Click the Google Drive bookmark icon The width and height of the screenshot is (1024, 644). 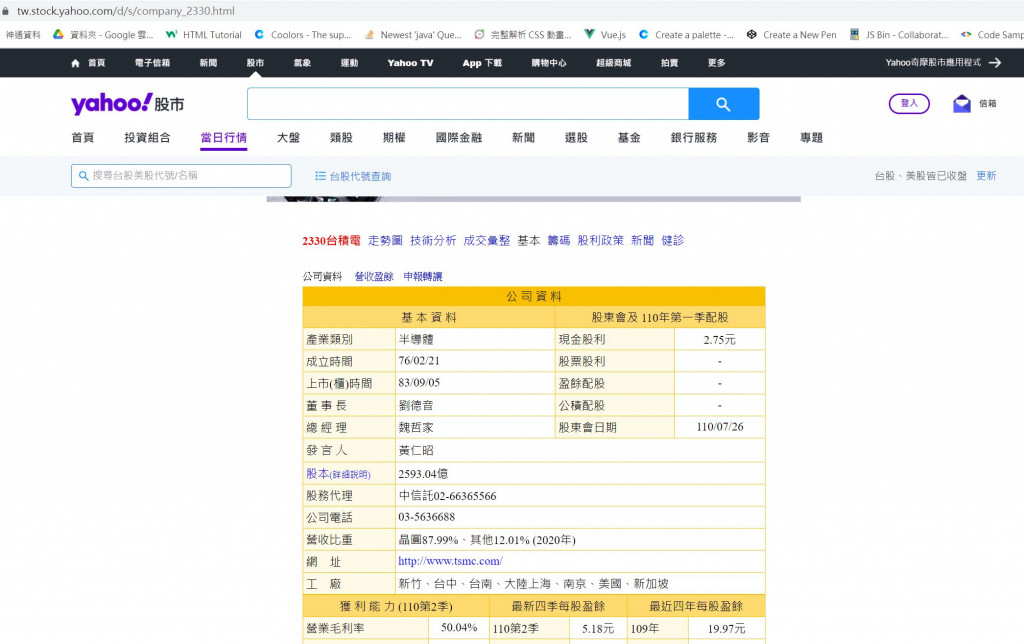tap(58, 35)
